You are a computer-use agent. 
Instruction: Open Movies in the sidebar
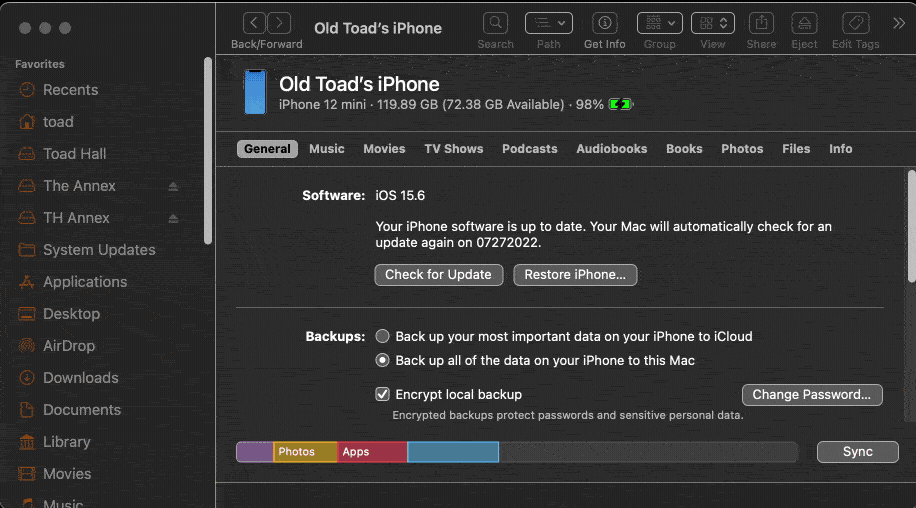[67, 474]
